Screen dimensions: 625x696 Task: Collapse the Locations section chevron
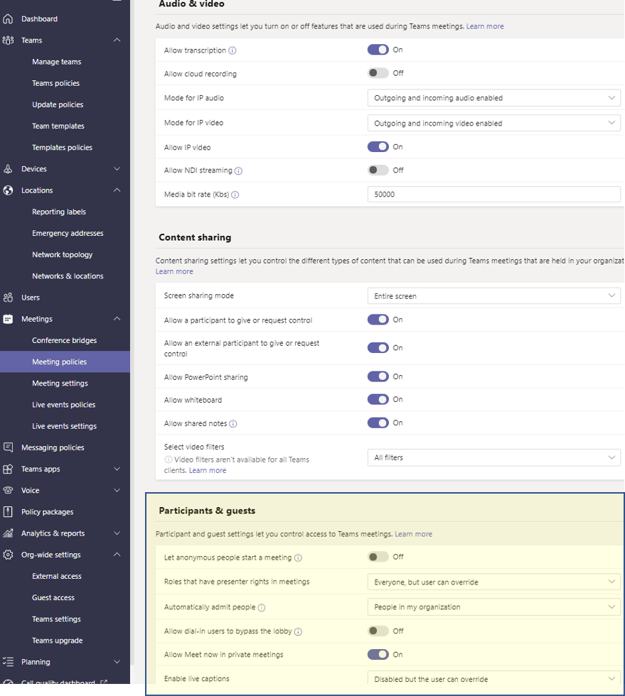pyautogui.click(x=117, y=190)
